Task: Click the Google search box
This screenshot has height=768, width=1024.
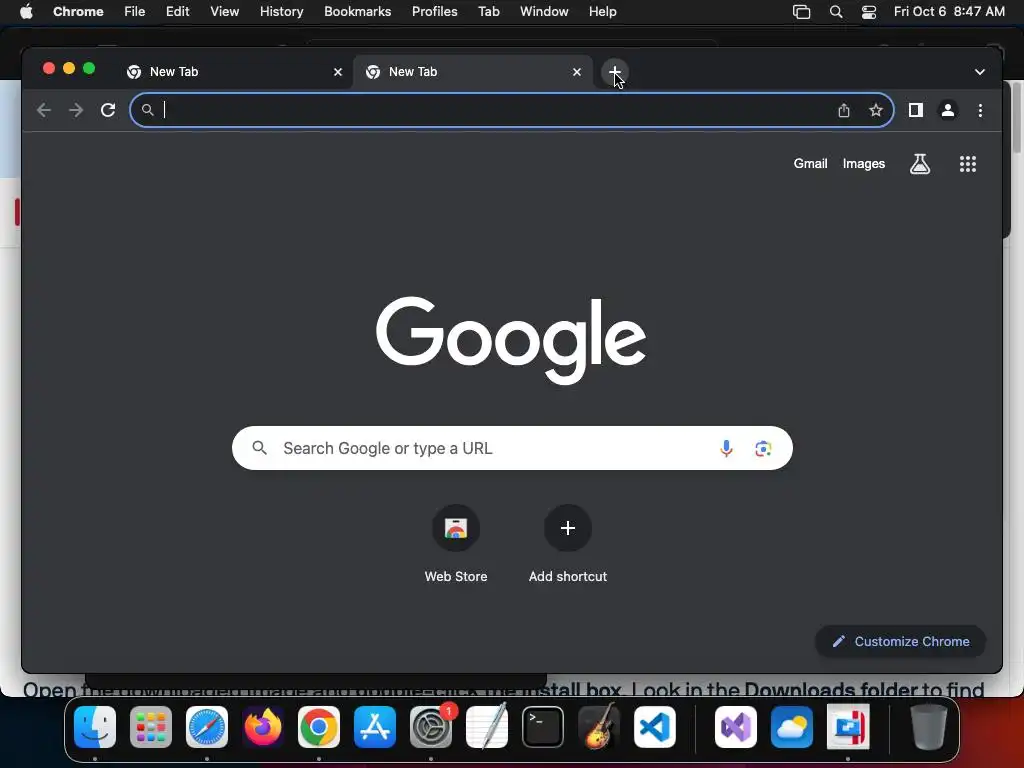Action: [512, 449]
